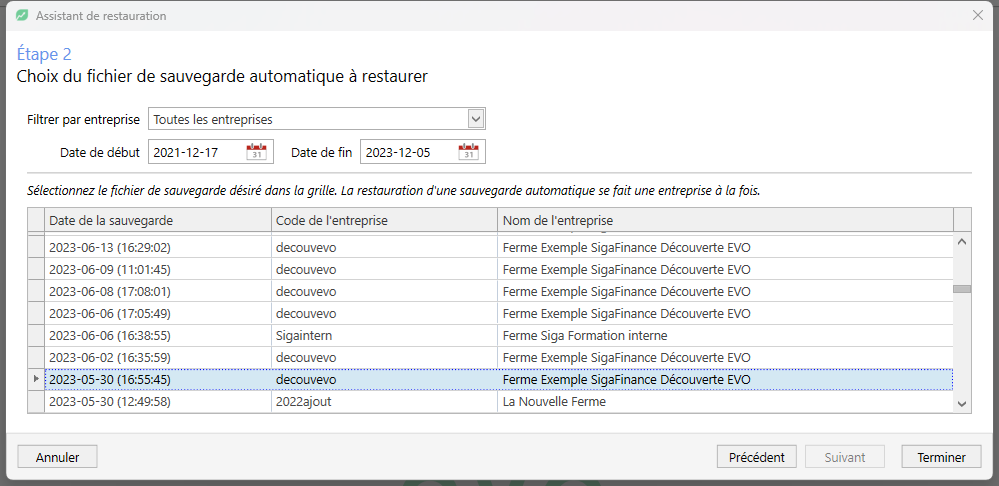Open the Date de fin calendar picker
The image size is (999, 486).
coord(468,152)
